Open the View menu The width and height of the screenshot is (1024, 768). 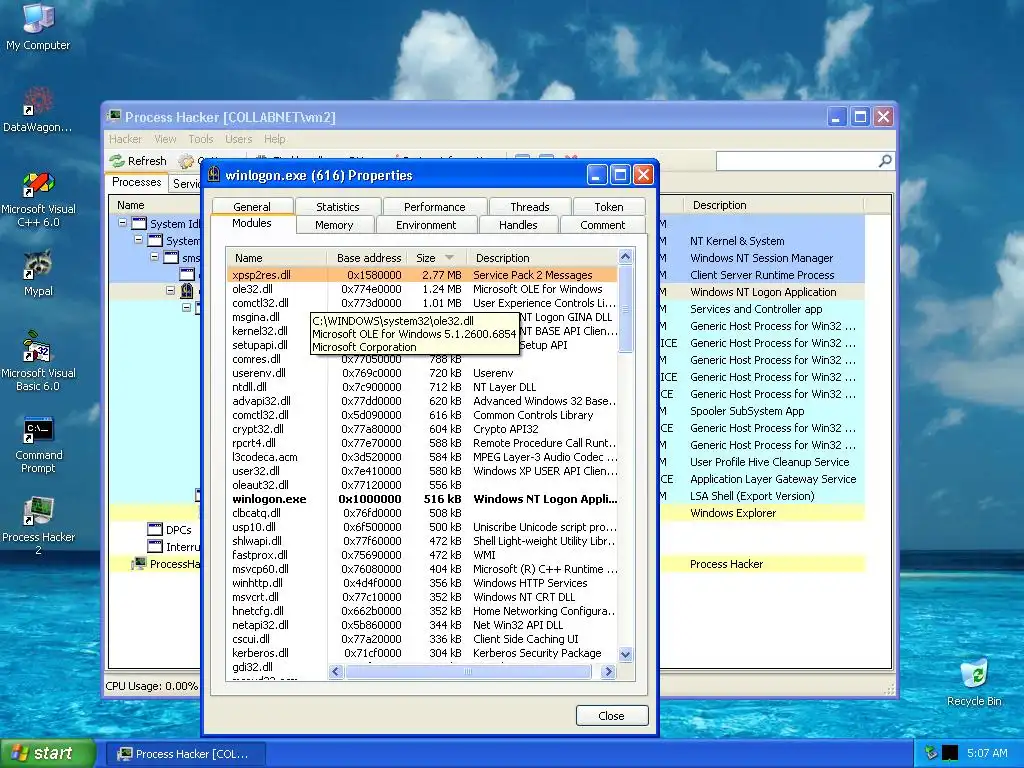pyautogui.click(x=165, y=138)
